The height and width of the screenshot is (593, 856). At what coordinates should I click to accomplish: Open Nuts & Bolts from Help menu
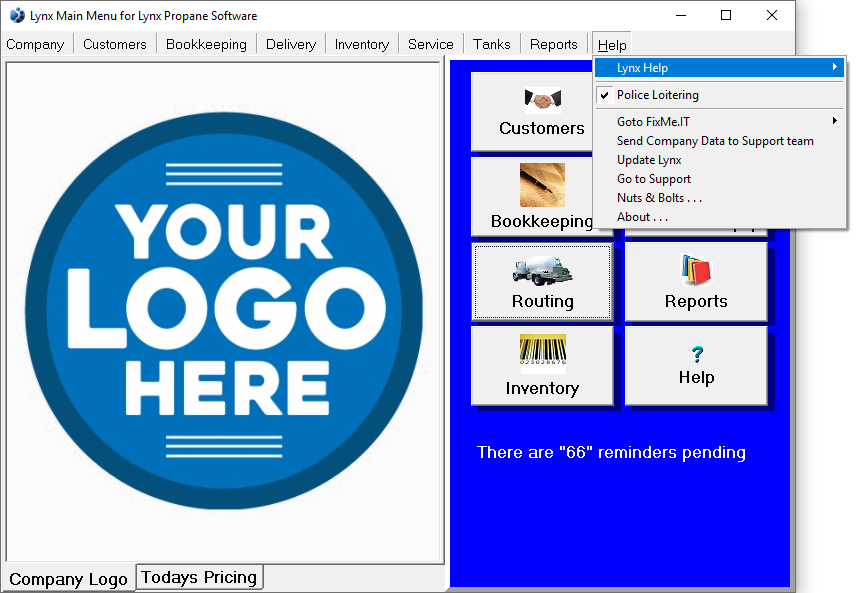click(x=659, y=198)
